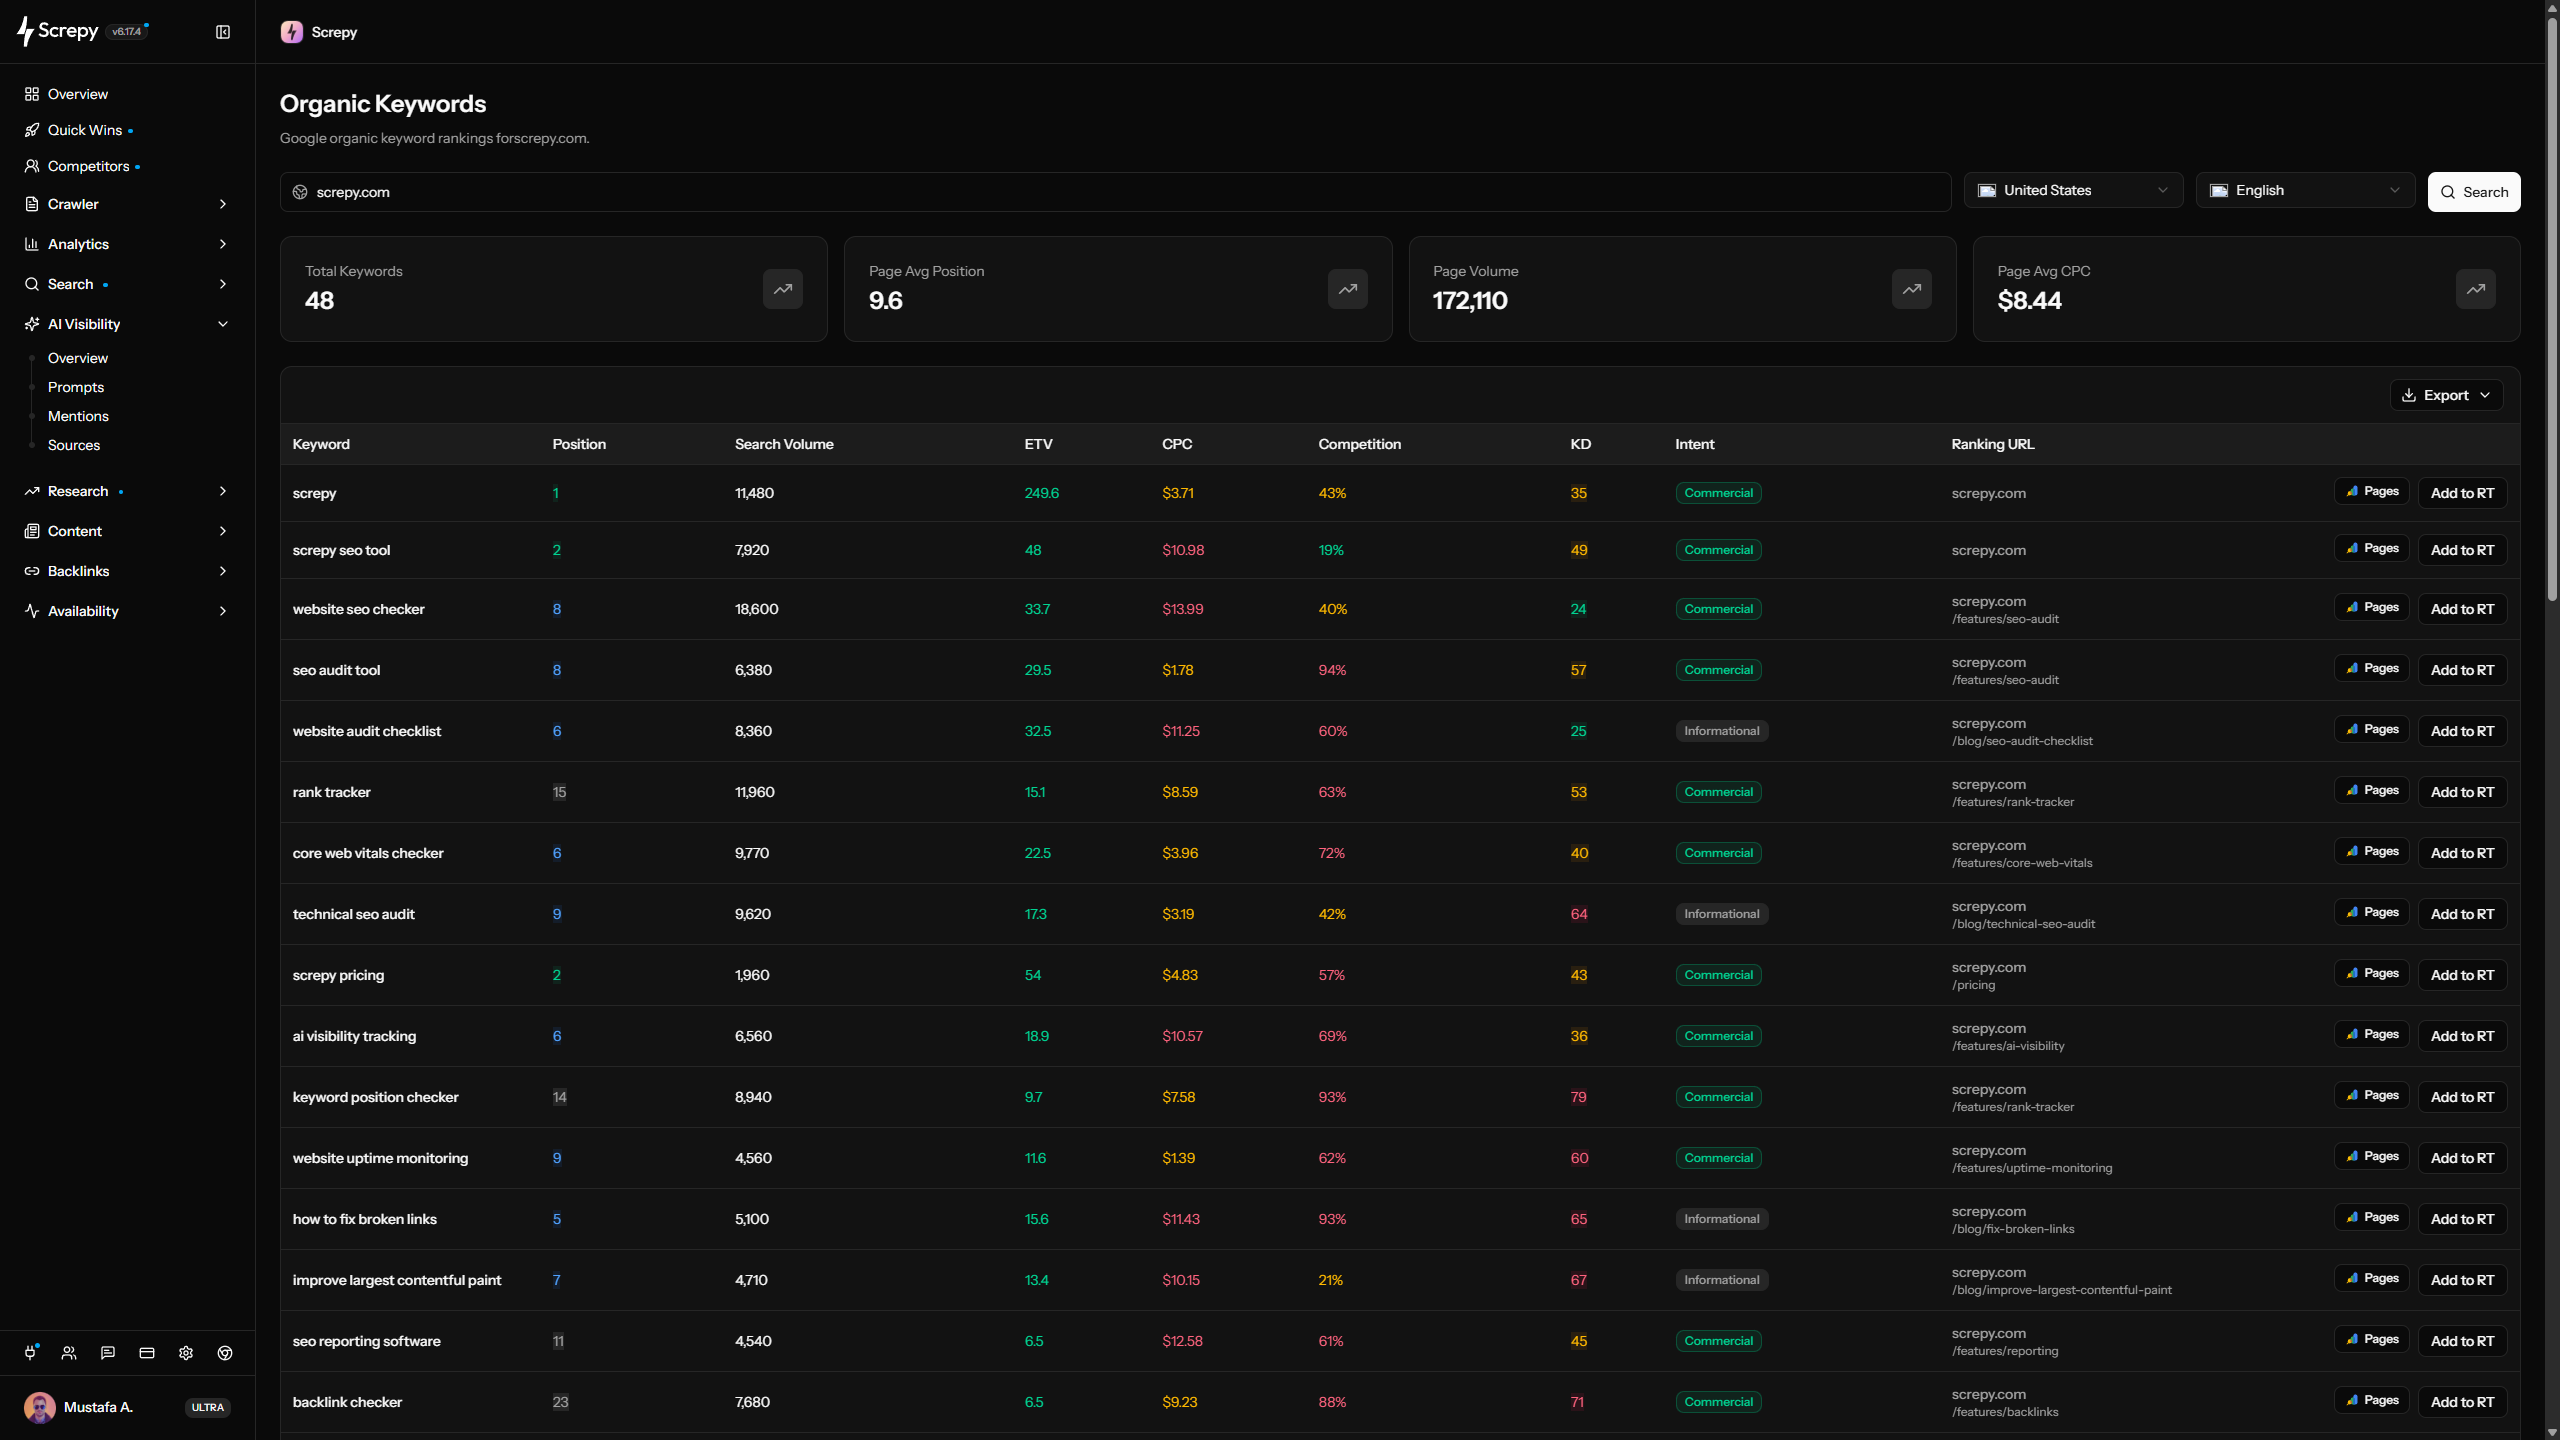Open Chrome extension icon

pos(225,1353)
